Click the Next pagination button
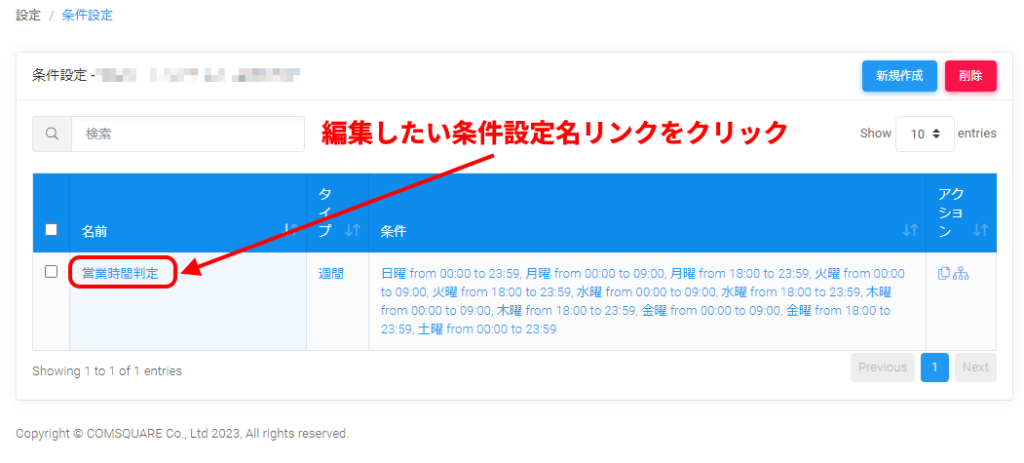 [x=975, y=367]
